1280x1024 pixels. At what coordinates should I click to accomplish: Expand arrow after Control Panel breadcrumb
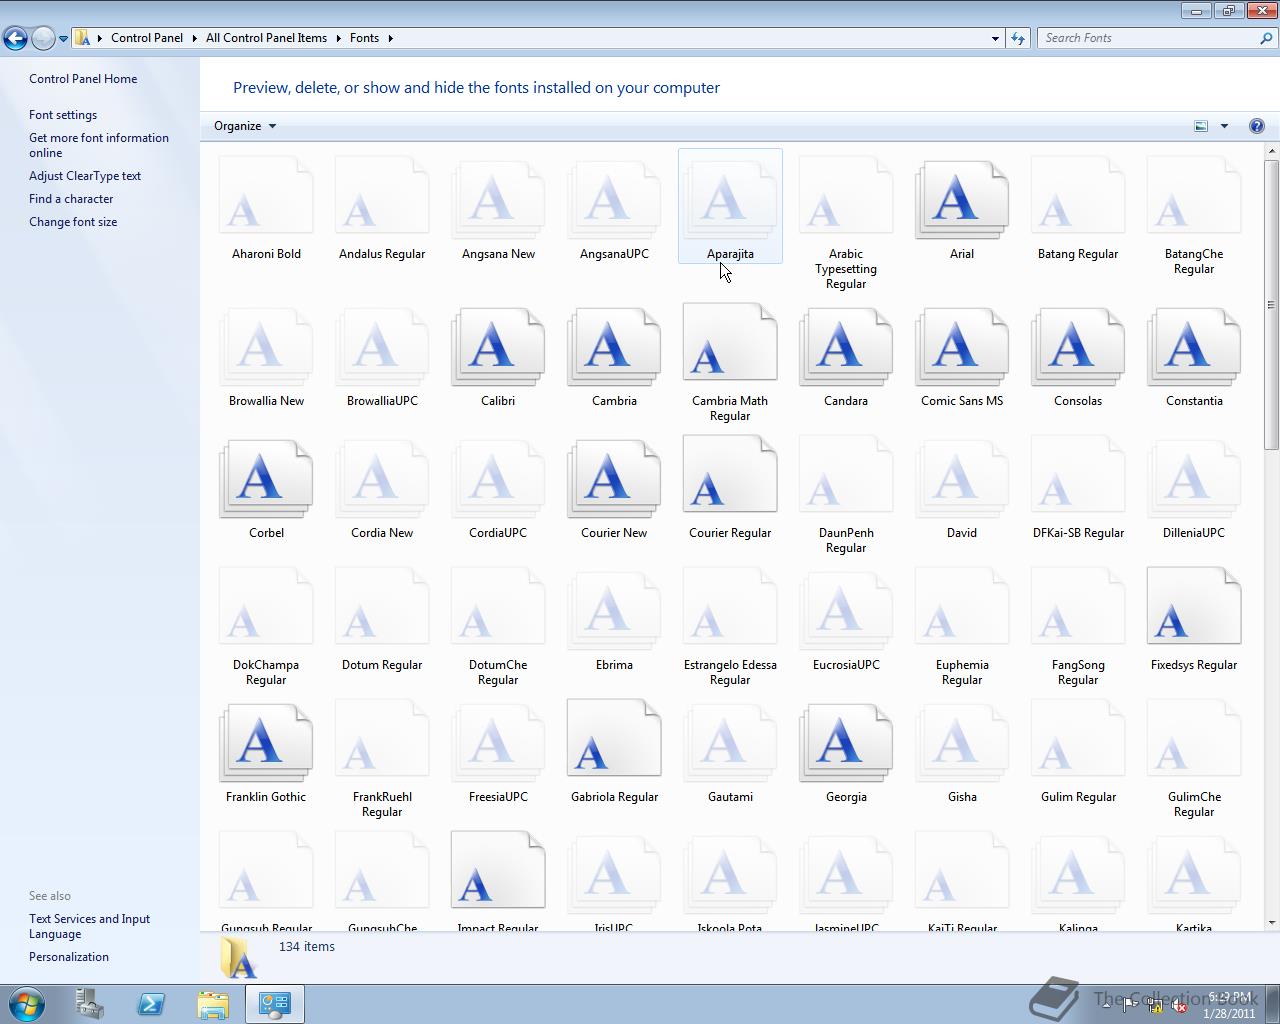pos(194,38)
